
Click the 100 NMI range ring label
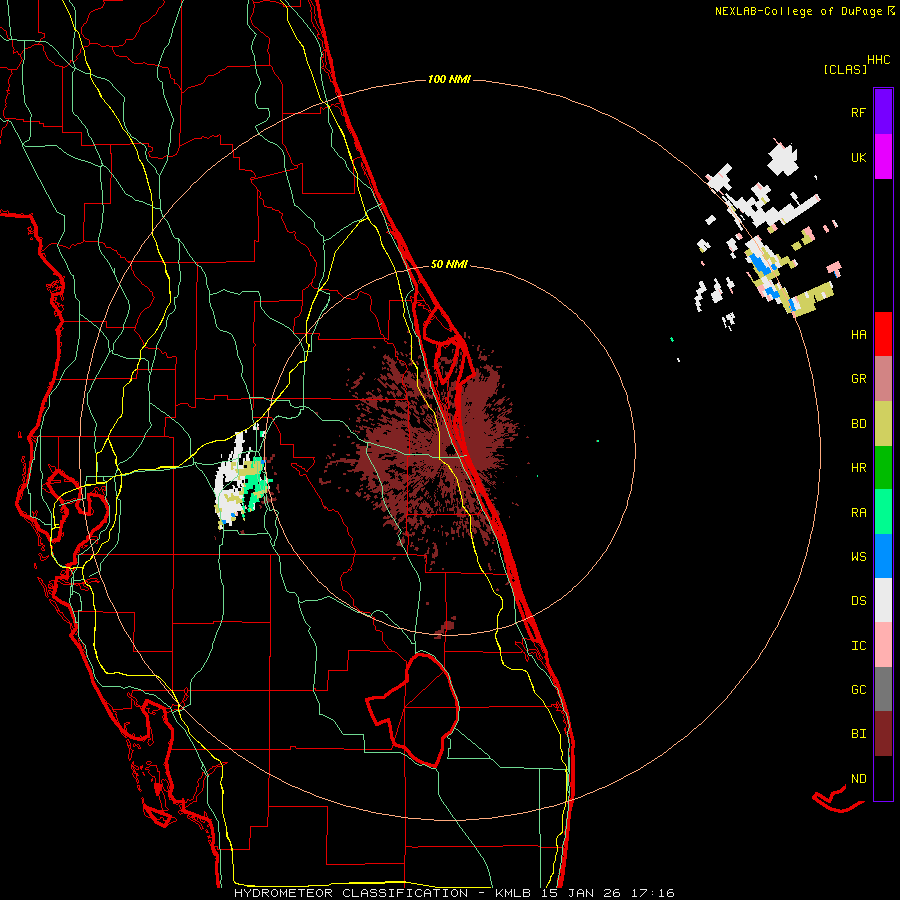(x=449, y=79)
